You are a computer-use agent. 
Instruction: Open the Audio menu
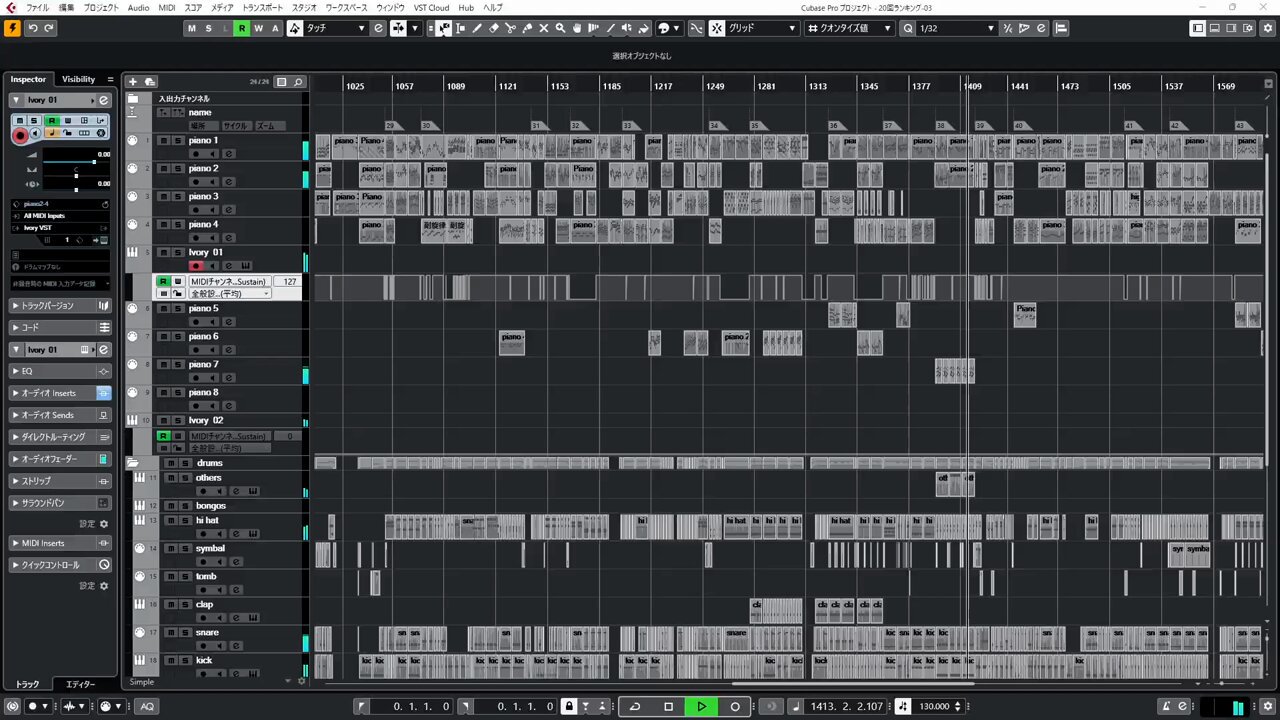[x=139, y=8]
